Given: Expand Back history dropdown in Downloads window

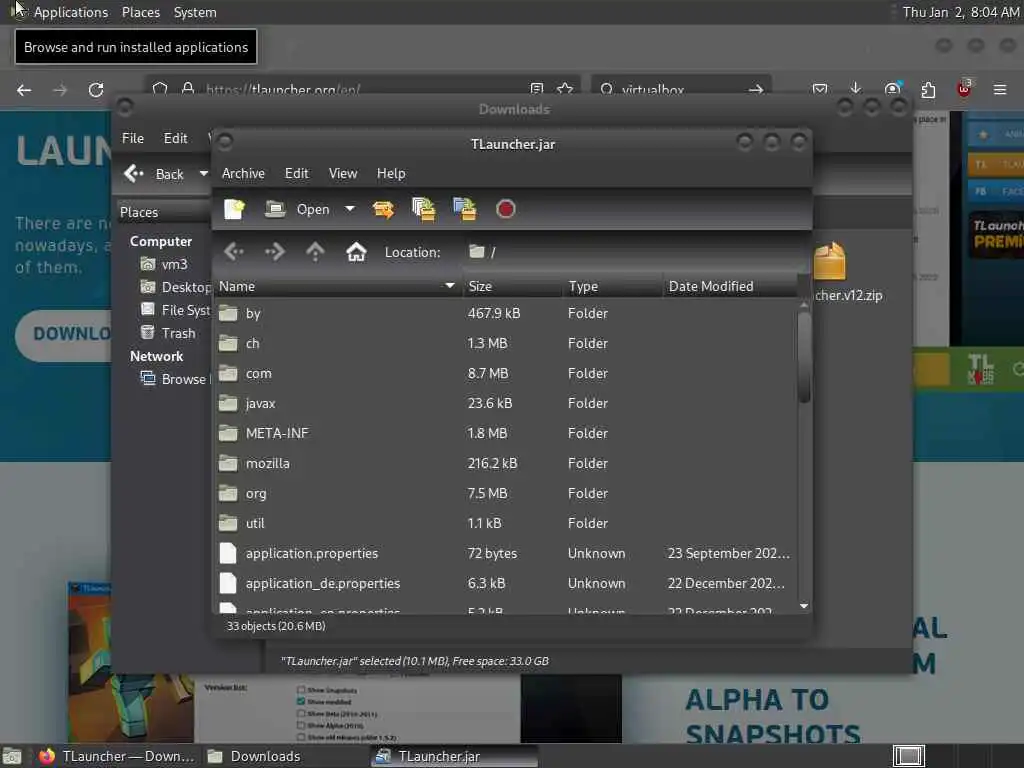Looking at the screenshot, I should click(204, 174).
